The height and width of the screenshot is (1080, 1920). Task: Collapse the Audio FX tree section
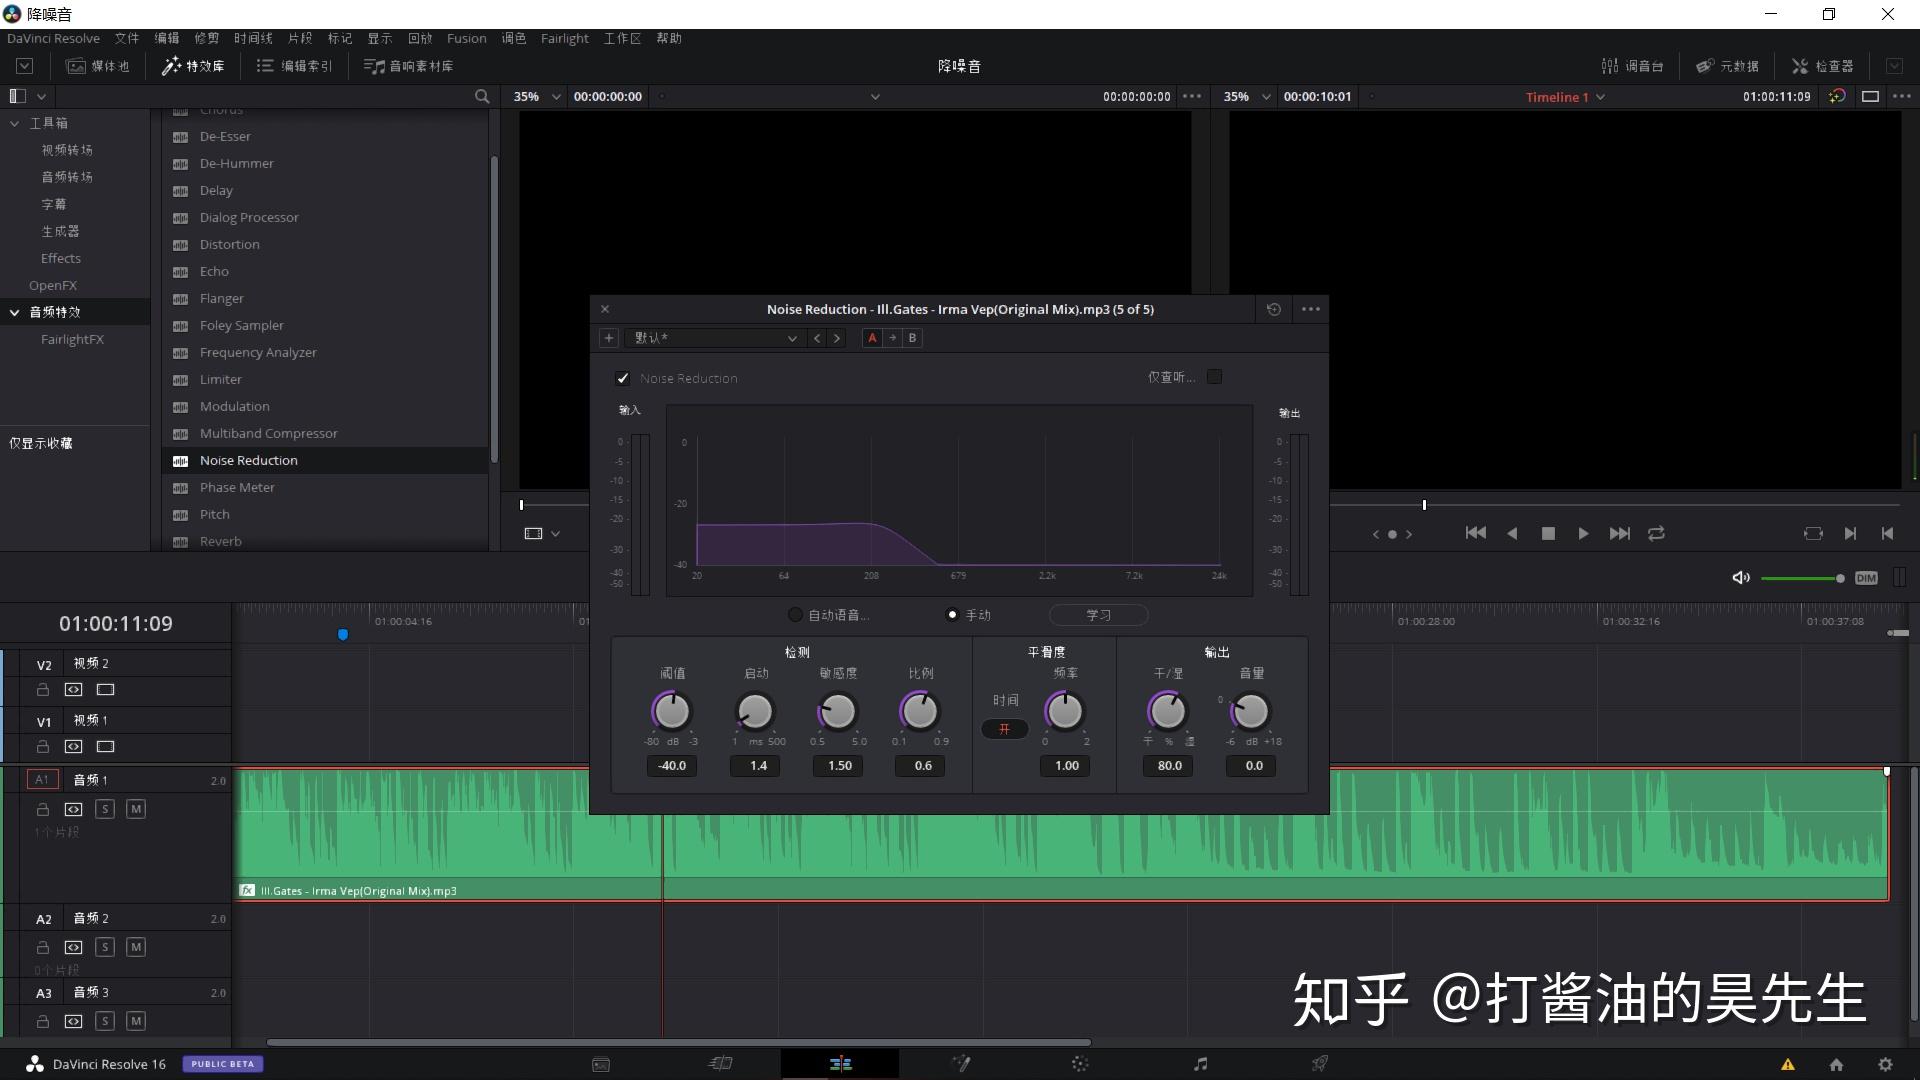point(15,312)
